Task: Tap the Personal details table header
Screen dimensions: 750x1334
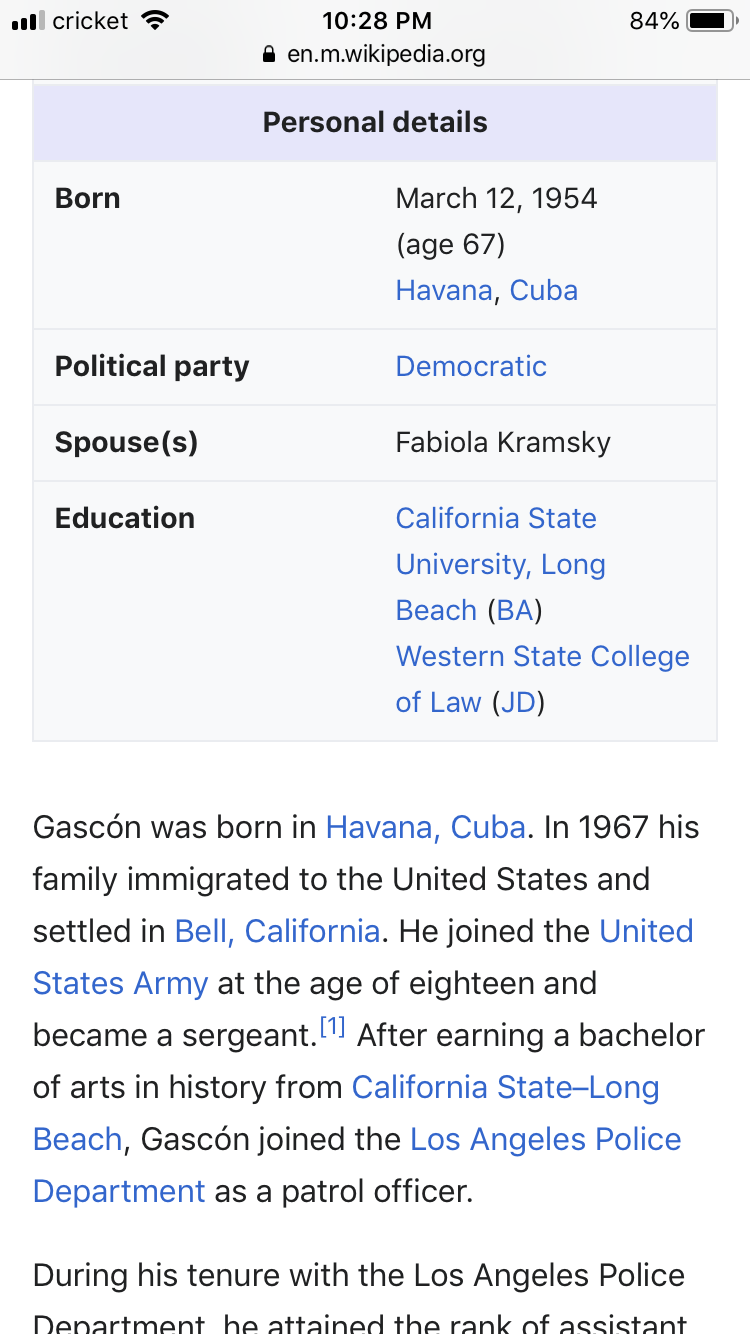Action: [375, 122]
